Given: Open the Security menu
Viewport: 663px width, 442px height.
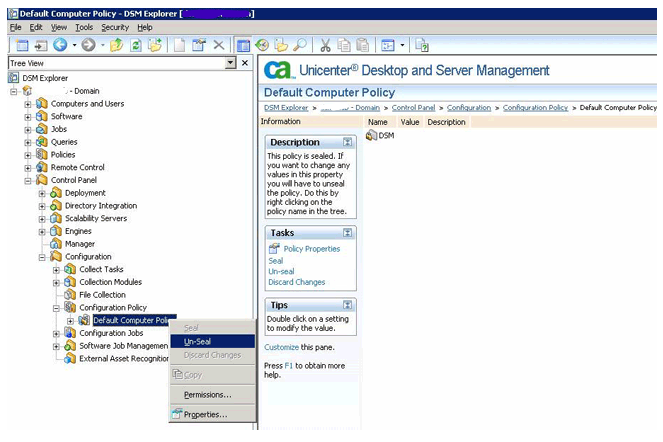Looking at the screenshot, I should (114, 27).
